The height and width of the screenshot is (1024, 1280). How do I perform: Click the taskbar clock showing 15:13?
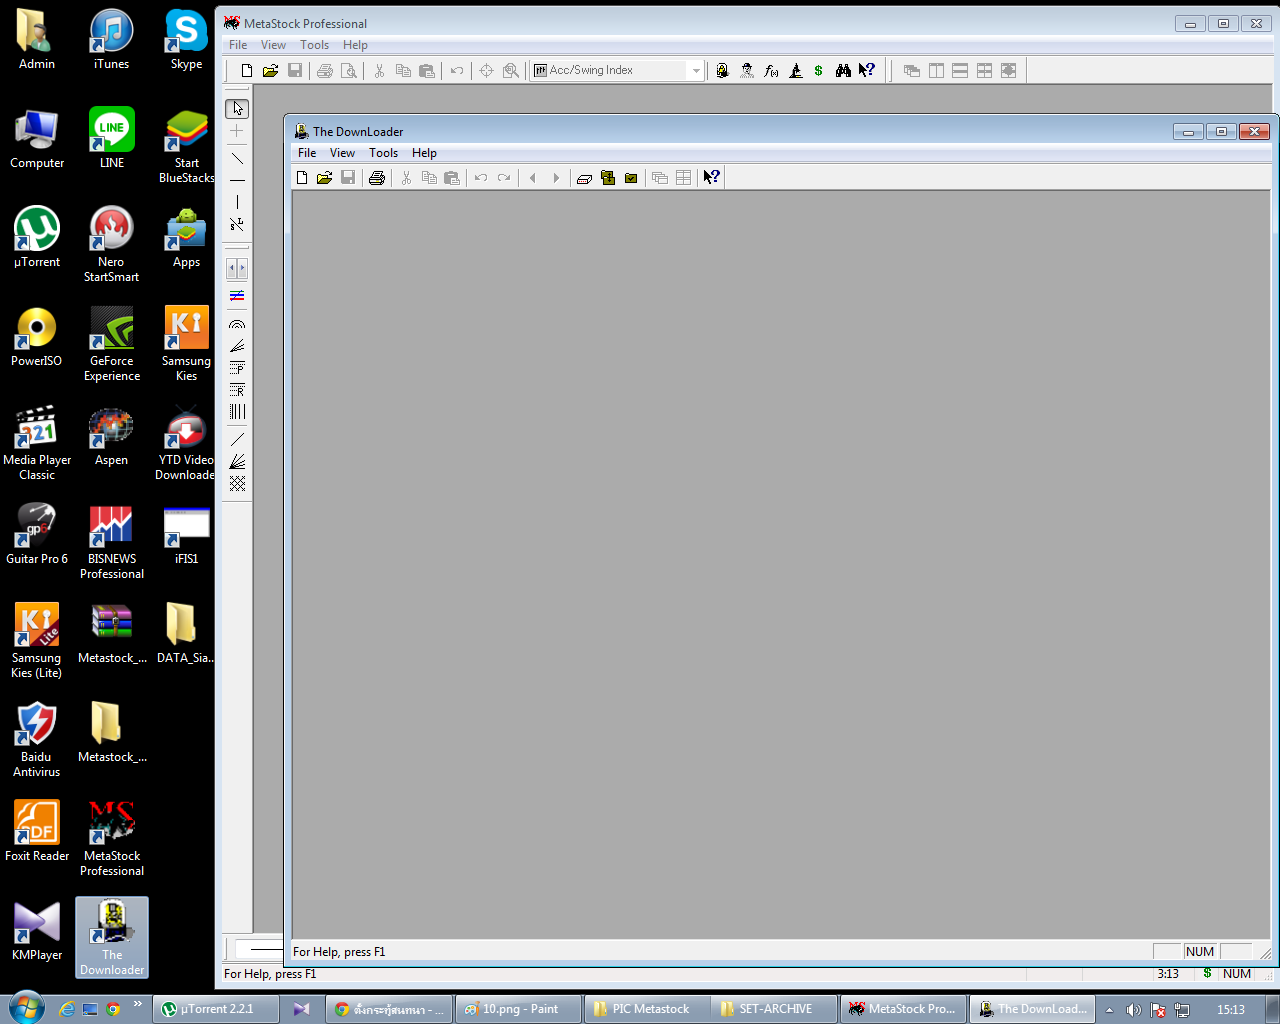point(1231,1010)
